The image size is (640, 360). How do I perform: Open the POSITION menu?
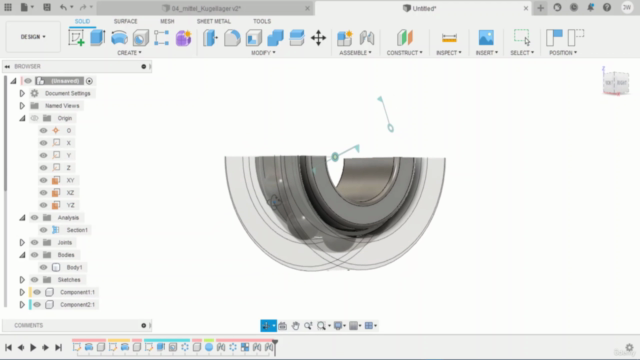pos(563,53)
